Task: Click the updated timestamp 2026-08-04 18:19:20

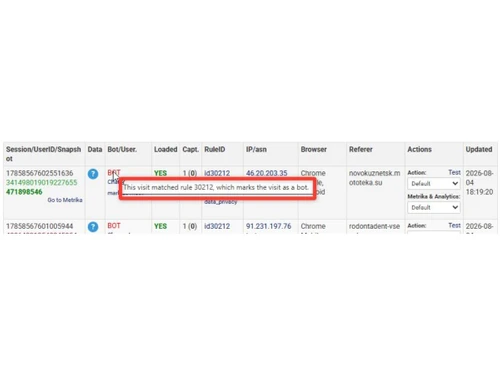Action: pyautogui.click(x=479, y=183)
